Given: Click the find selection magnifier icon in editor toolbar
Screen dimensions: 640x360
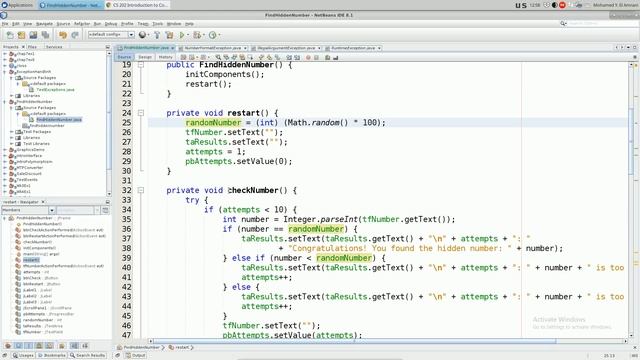Looking at the screenshot, I should [x=218, y=58].
